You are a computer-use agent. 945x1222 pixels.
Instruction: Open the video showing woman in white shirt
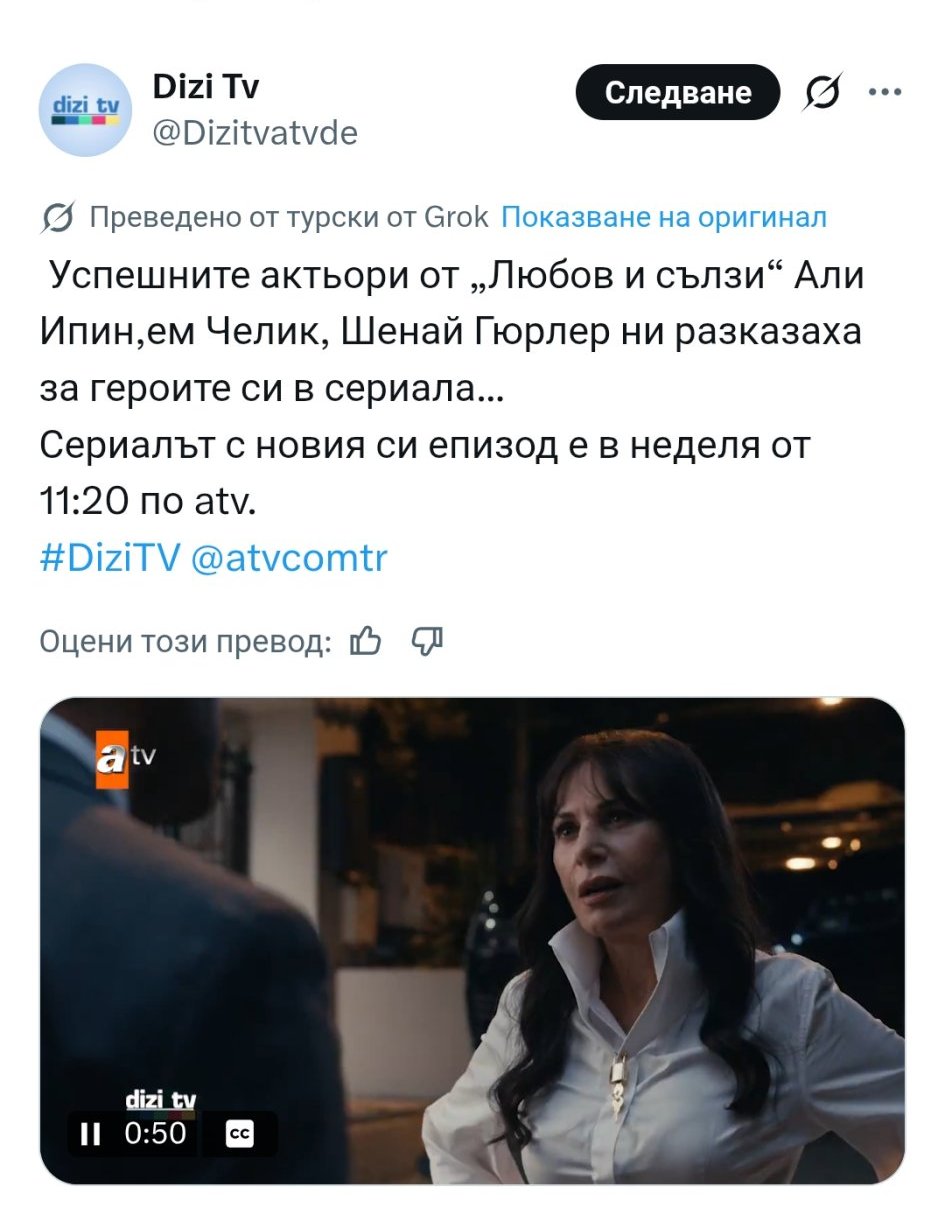tap(472, 941)
